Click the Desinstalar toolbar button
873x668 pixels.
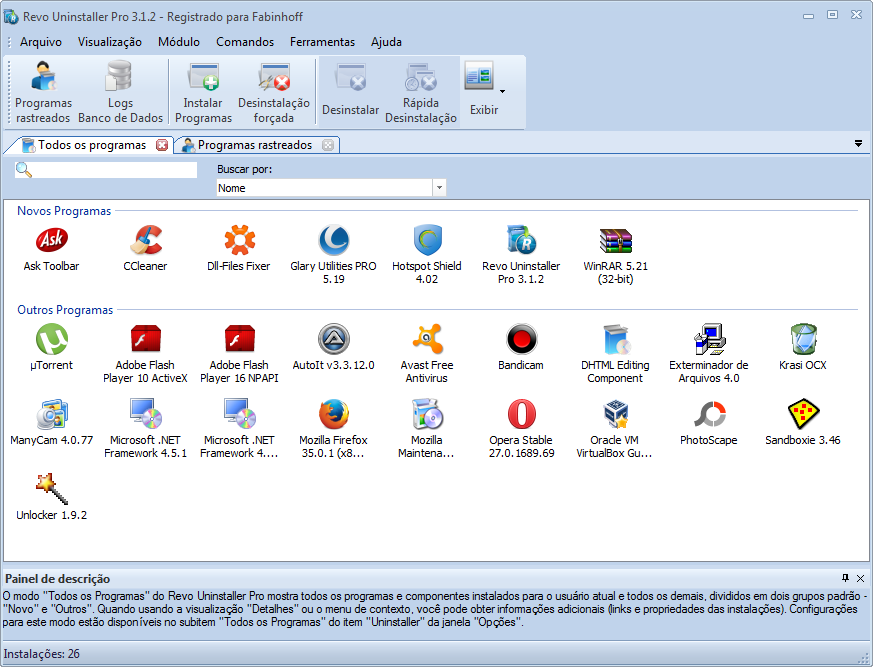(350, 92)
